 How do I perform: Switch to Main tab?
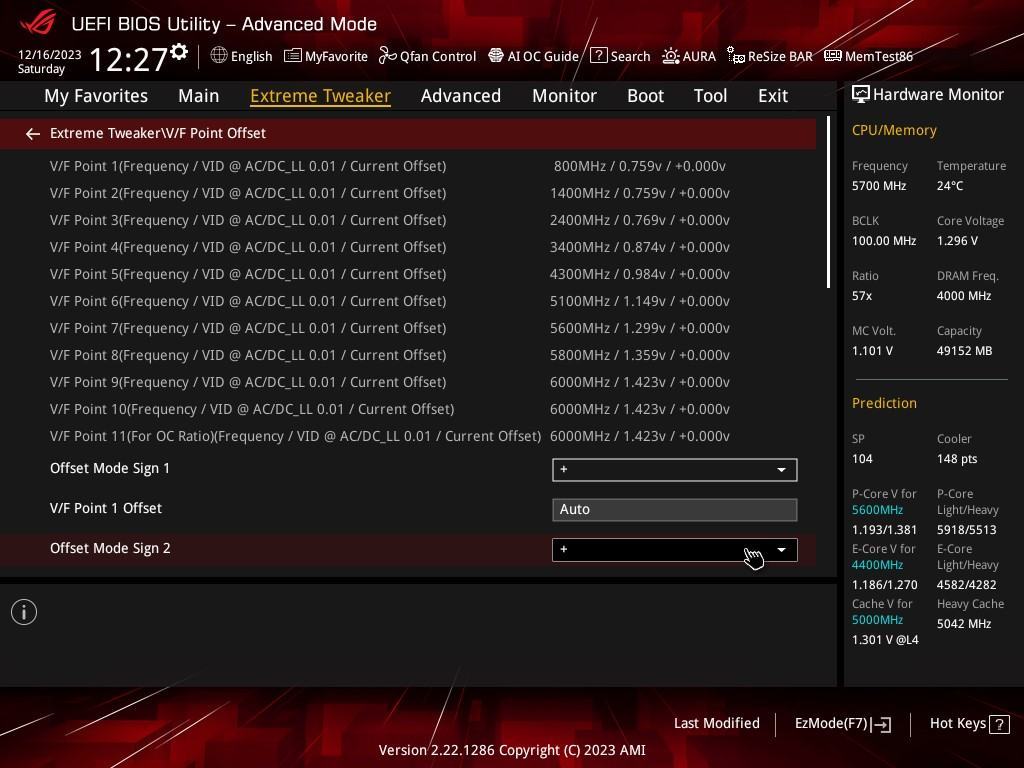(199, 96)
